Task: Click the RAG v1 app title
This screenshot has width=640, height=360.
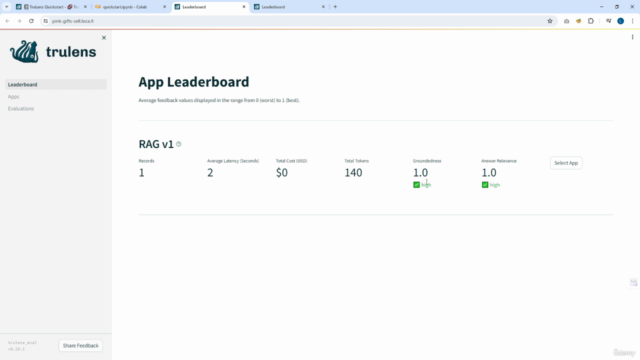Action: (x=156, y=144)
